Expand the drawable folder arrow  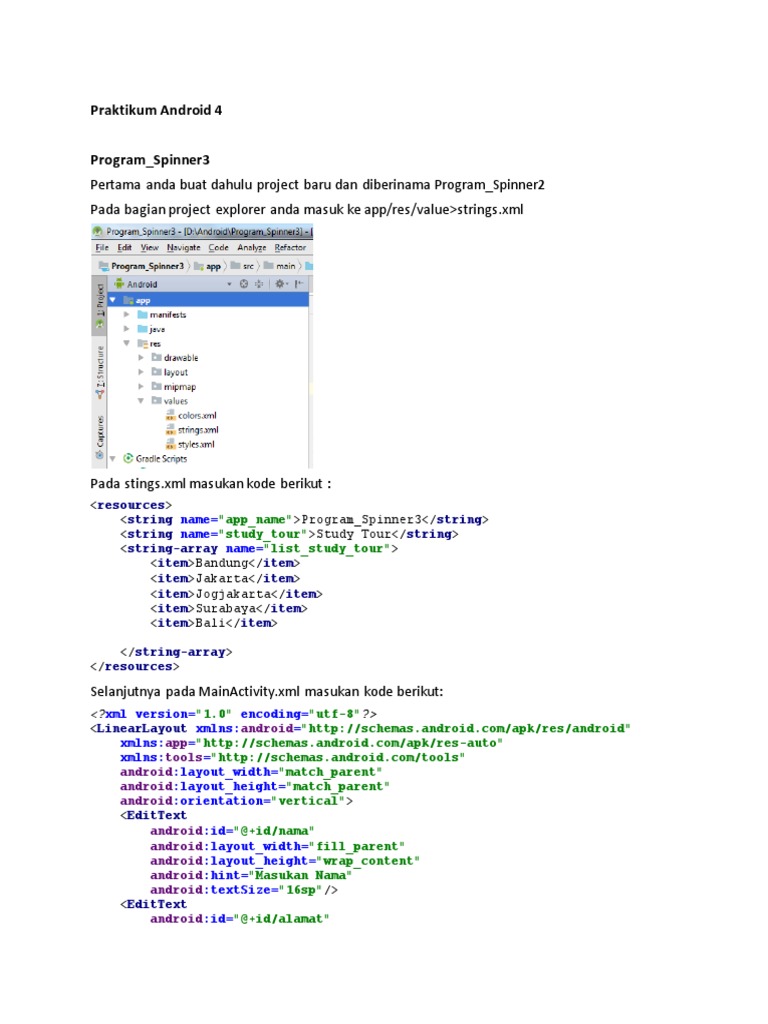click(x=141, y=357)
